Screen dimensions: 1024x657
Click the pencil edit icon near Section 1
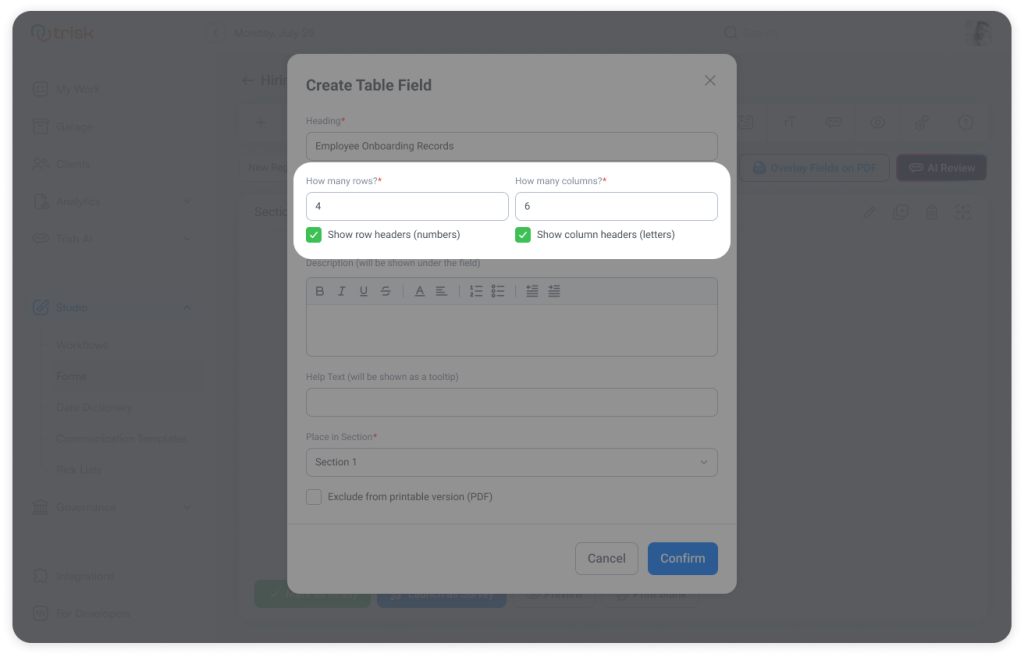pos(869,213)
